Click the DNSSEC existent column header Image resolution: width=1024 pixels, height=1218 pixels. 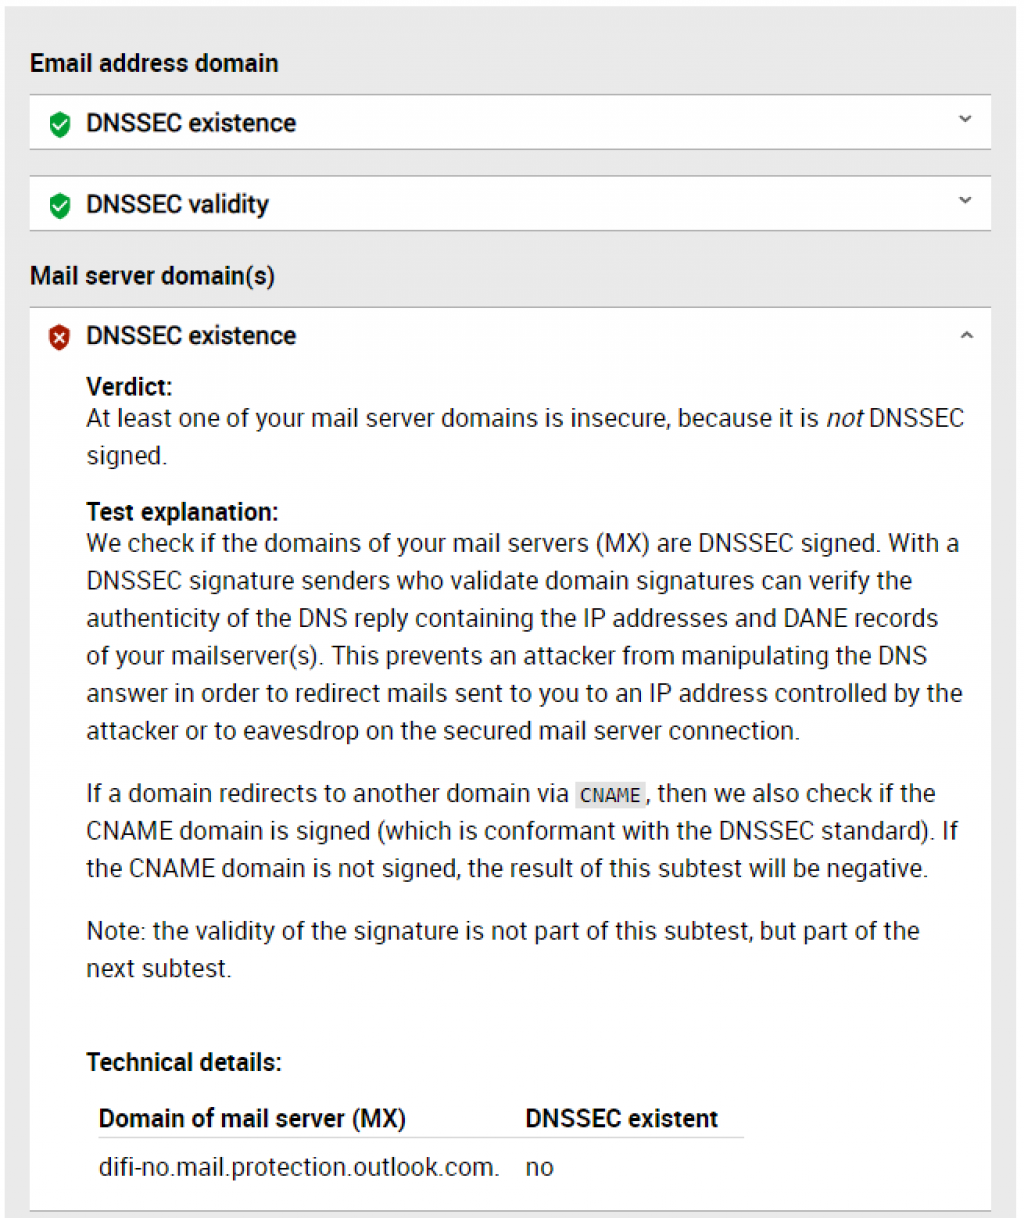tap(621, 1118)
